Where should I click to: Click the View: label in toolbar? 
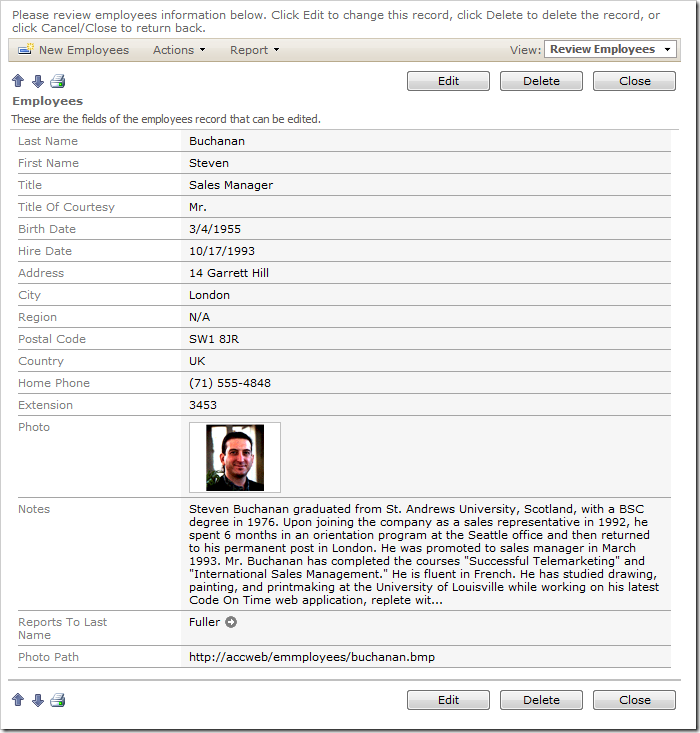click(x=525, y=50)
